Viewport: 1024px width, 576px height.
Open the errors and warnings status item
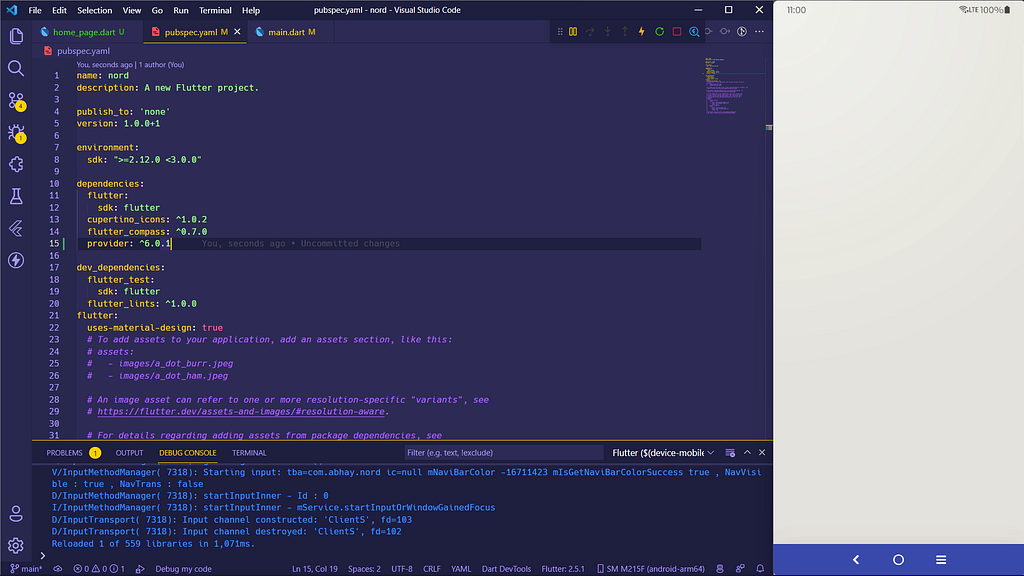click(99, 569)
